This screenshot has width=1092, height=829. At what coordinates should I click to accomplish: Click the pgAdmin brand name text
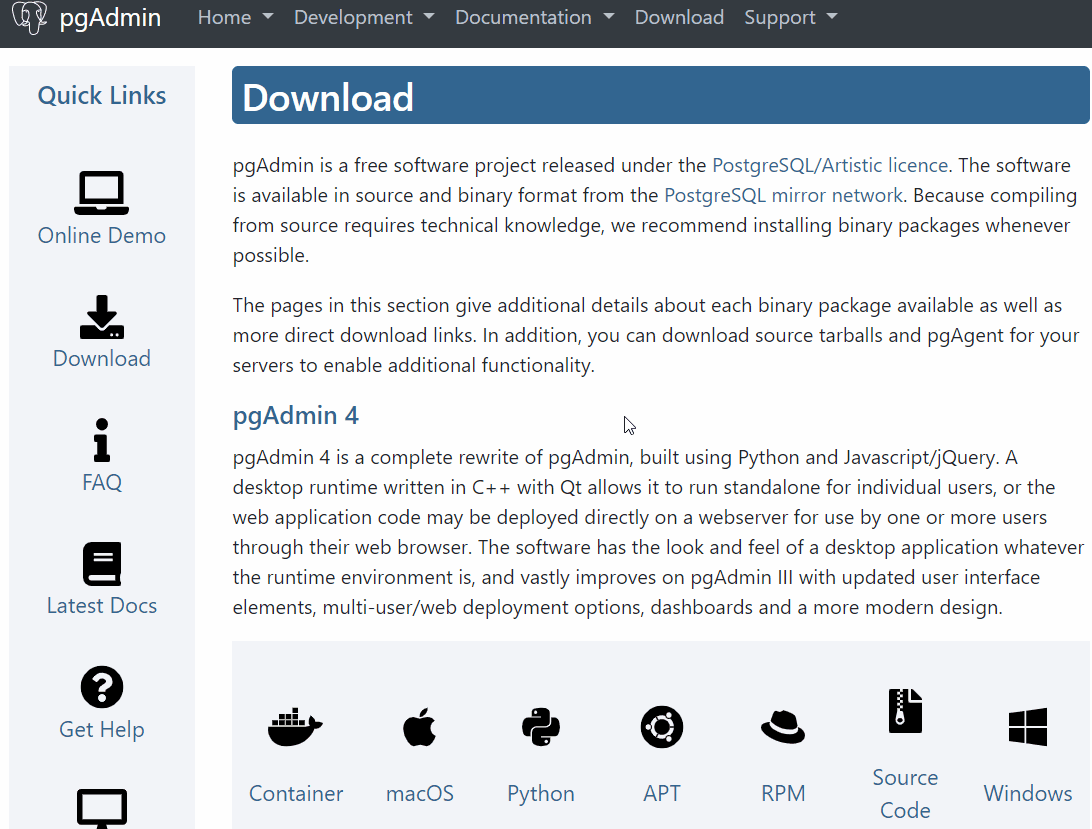tap(110, 17)
